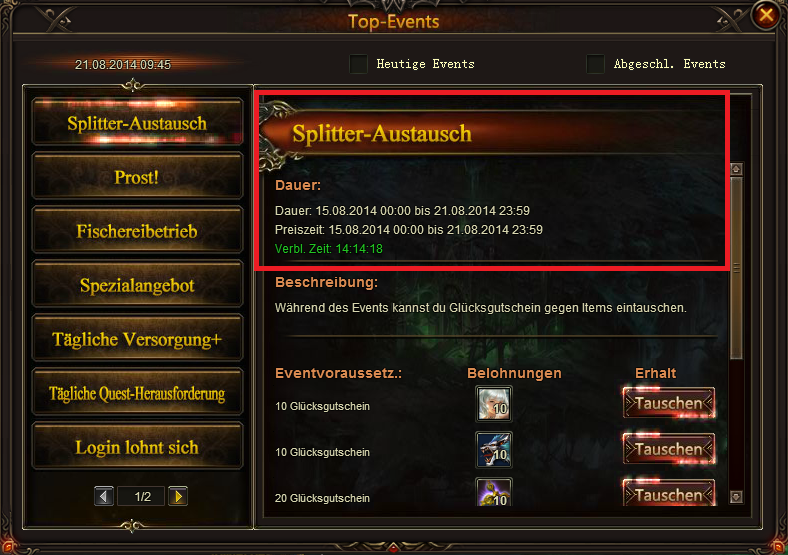This screenshot has width=788, height=555.
Task: Open Tägliche Quest-Herausforderung event
Action: 137,393
